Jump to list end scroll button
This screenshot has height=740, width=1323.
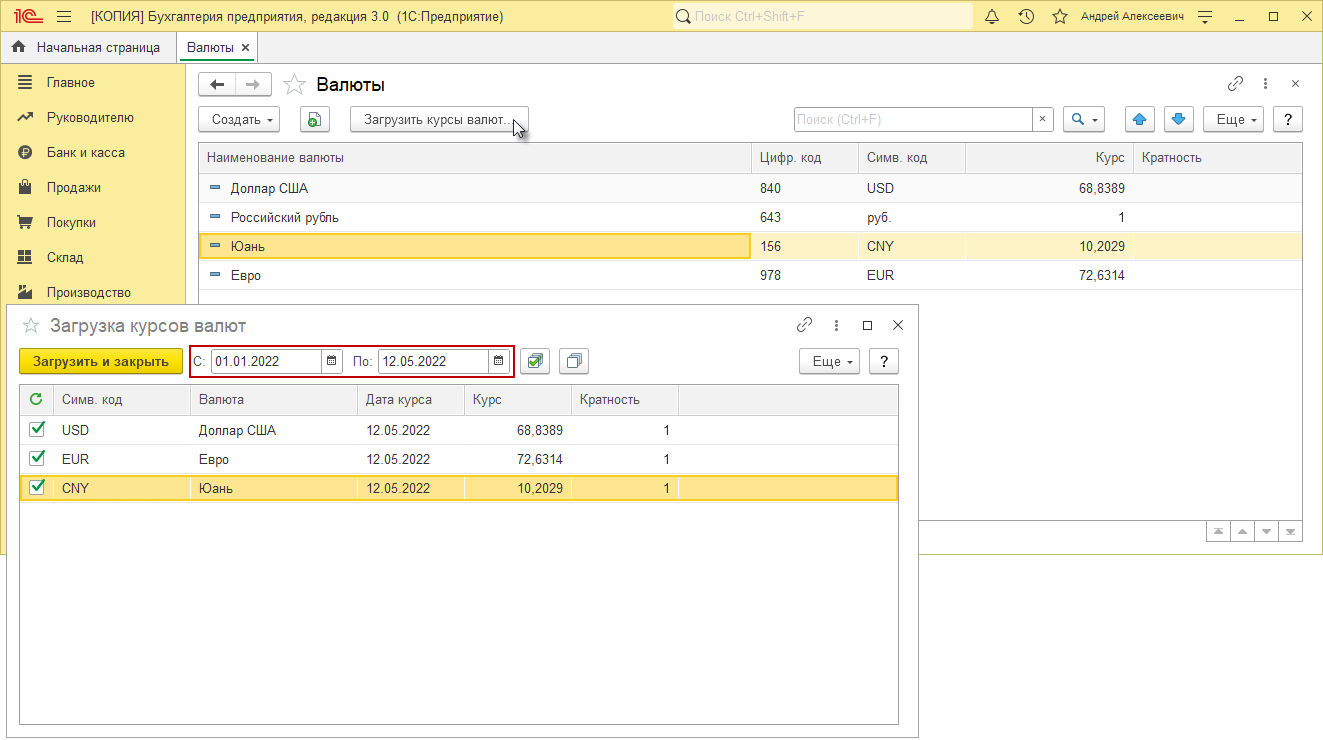click(1291, 531)
